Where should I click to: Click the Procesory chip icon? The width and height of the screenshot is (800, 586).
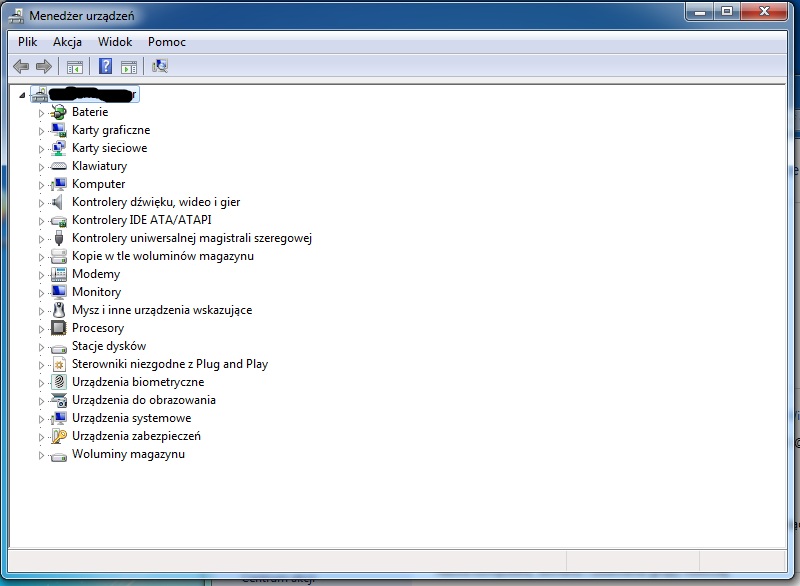coord(59,328)
